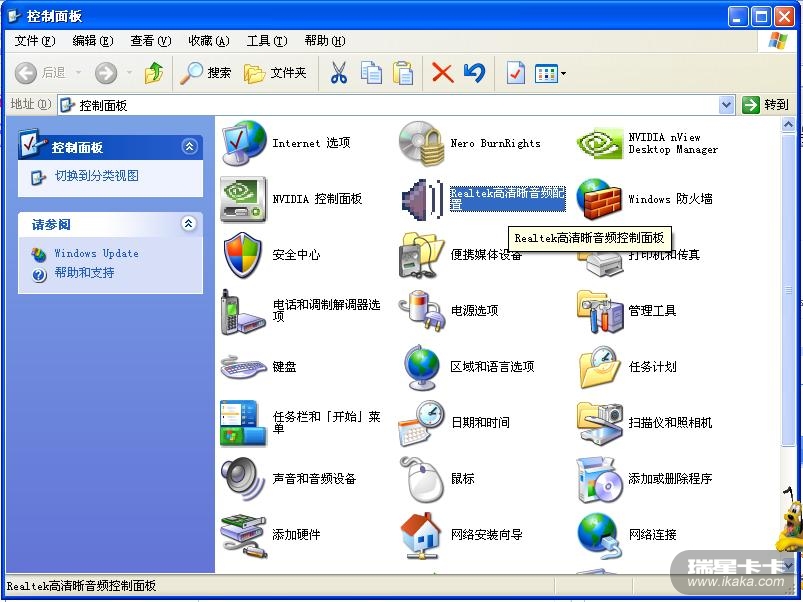803x602 pixels.
Task: Click the 文件夹 folders toolbar button
Action: point(276,73)
